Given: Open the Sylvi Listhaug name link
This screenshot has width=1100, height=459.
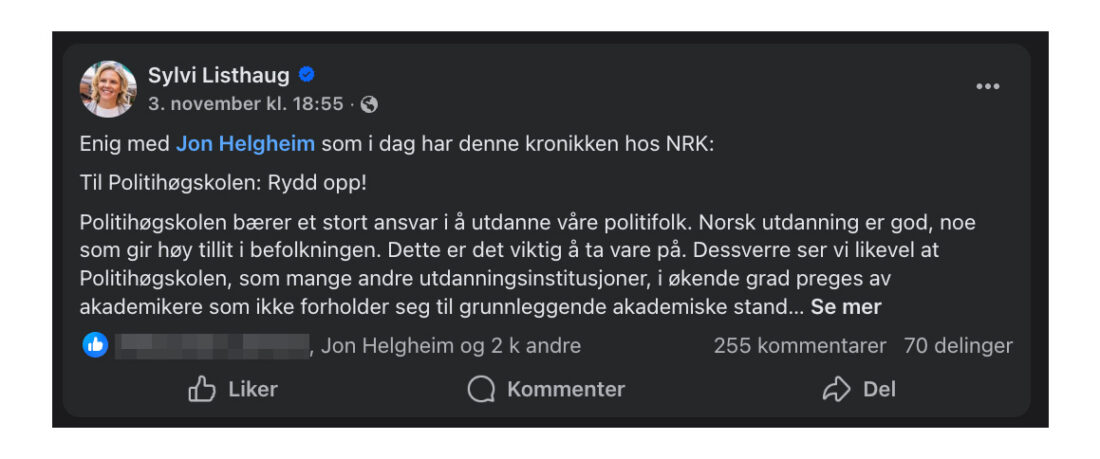Looking at the screenshot, I should (x=218, y=75).
